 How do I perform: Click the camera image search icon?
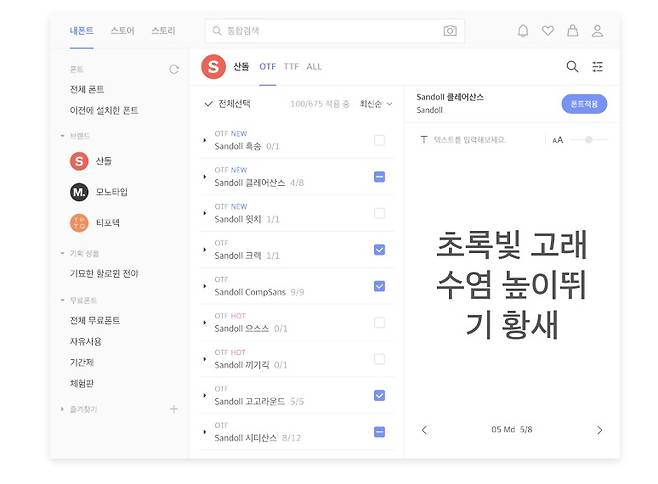pos(450,31)
